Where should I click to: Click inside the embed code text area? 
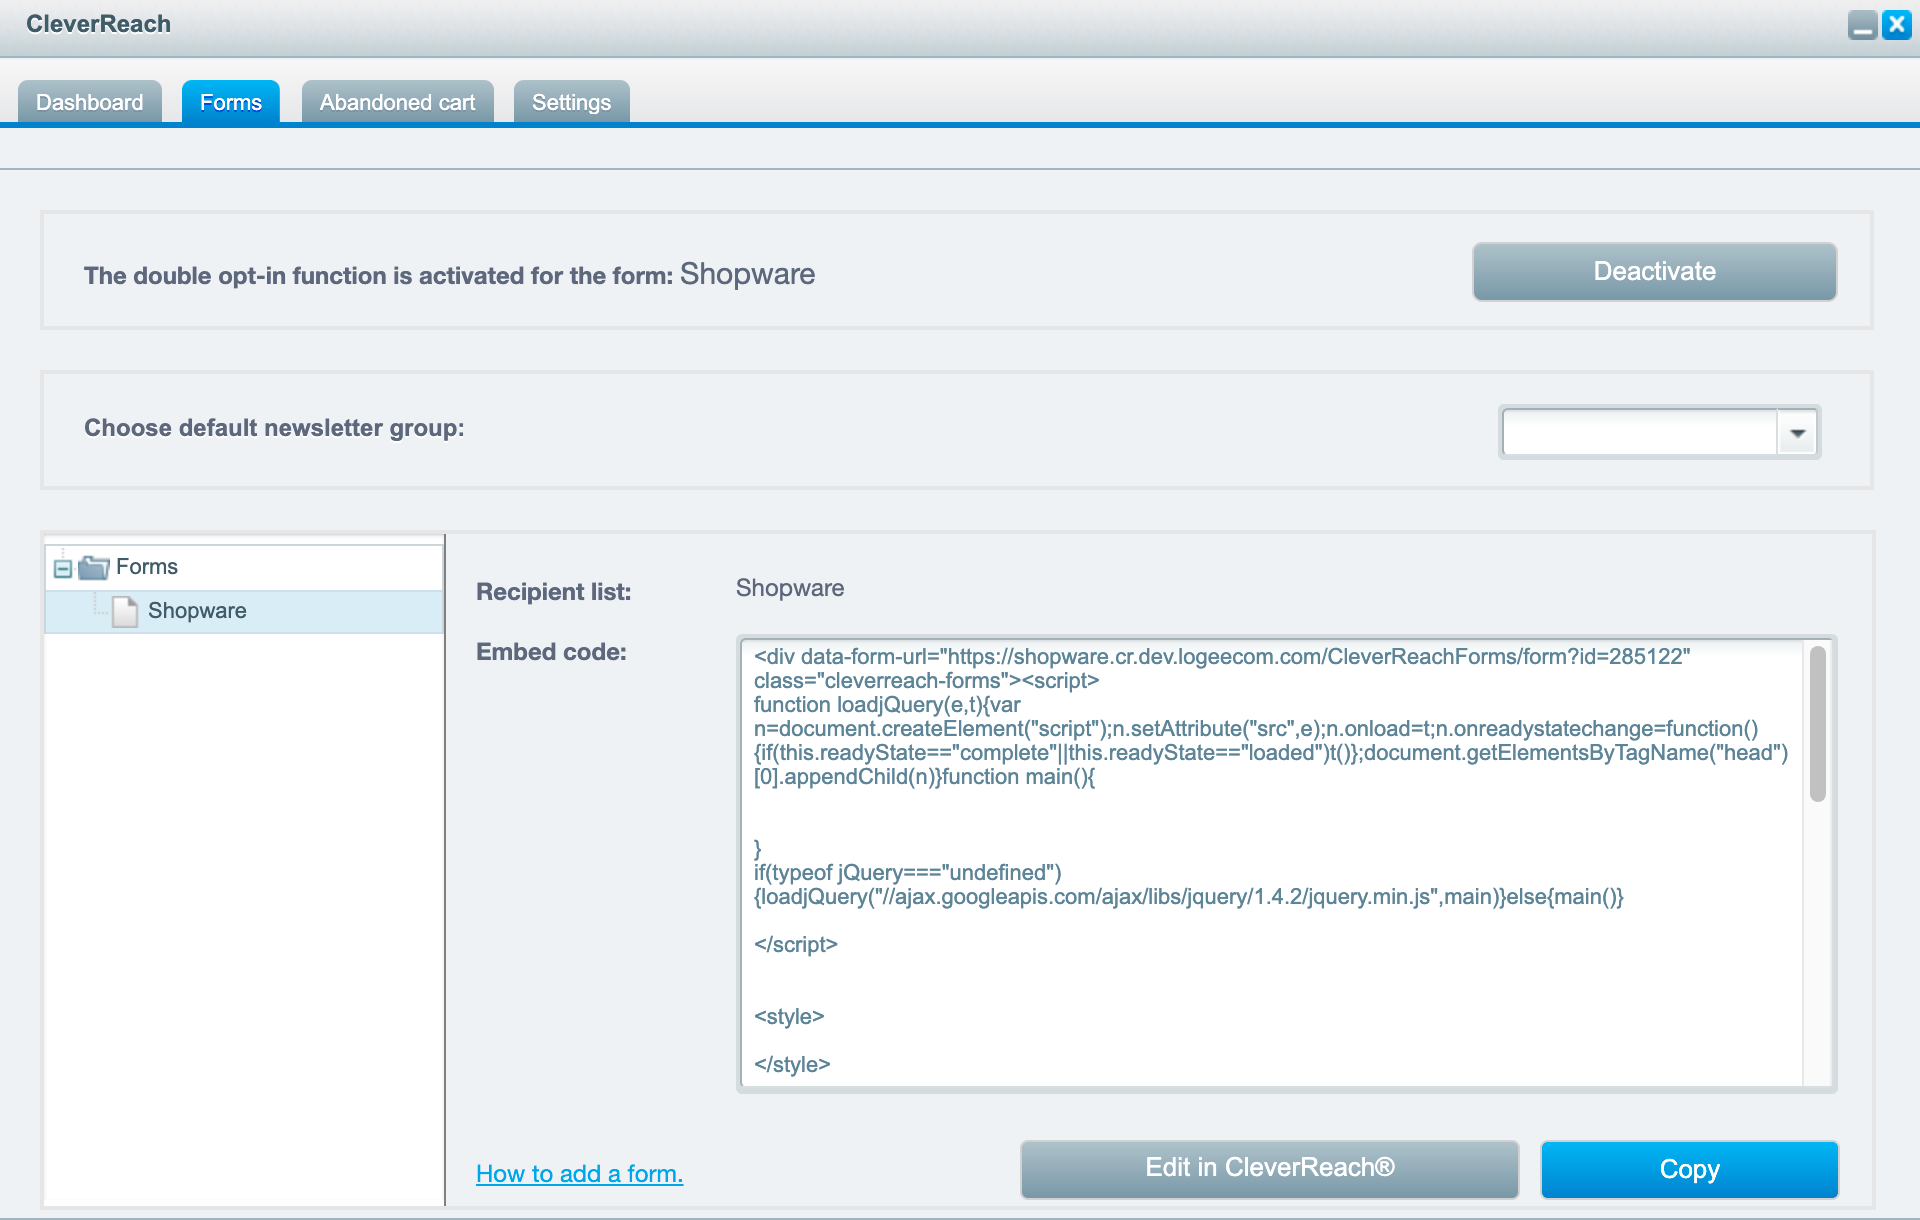click(1270, 980)
